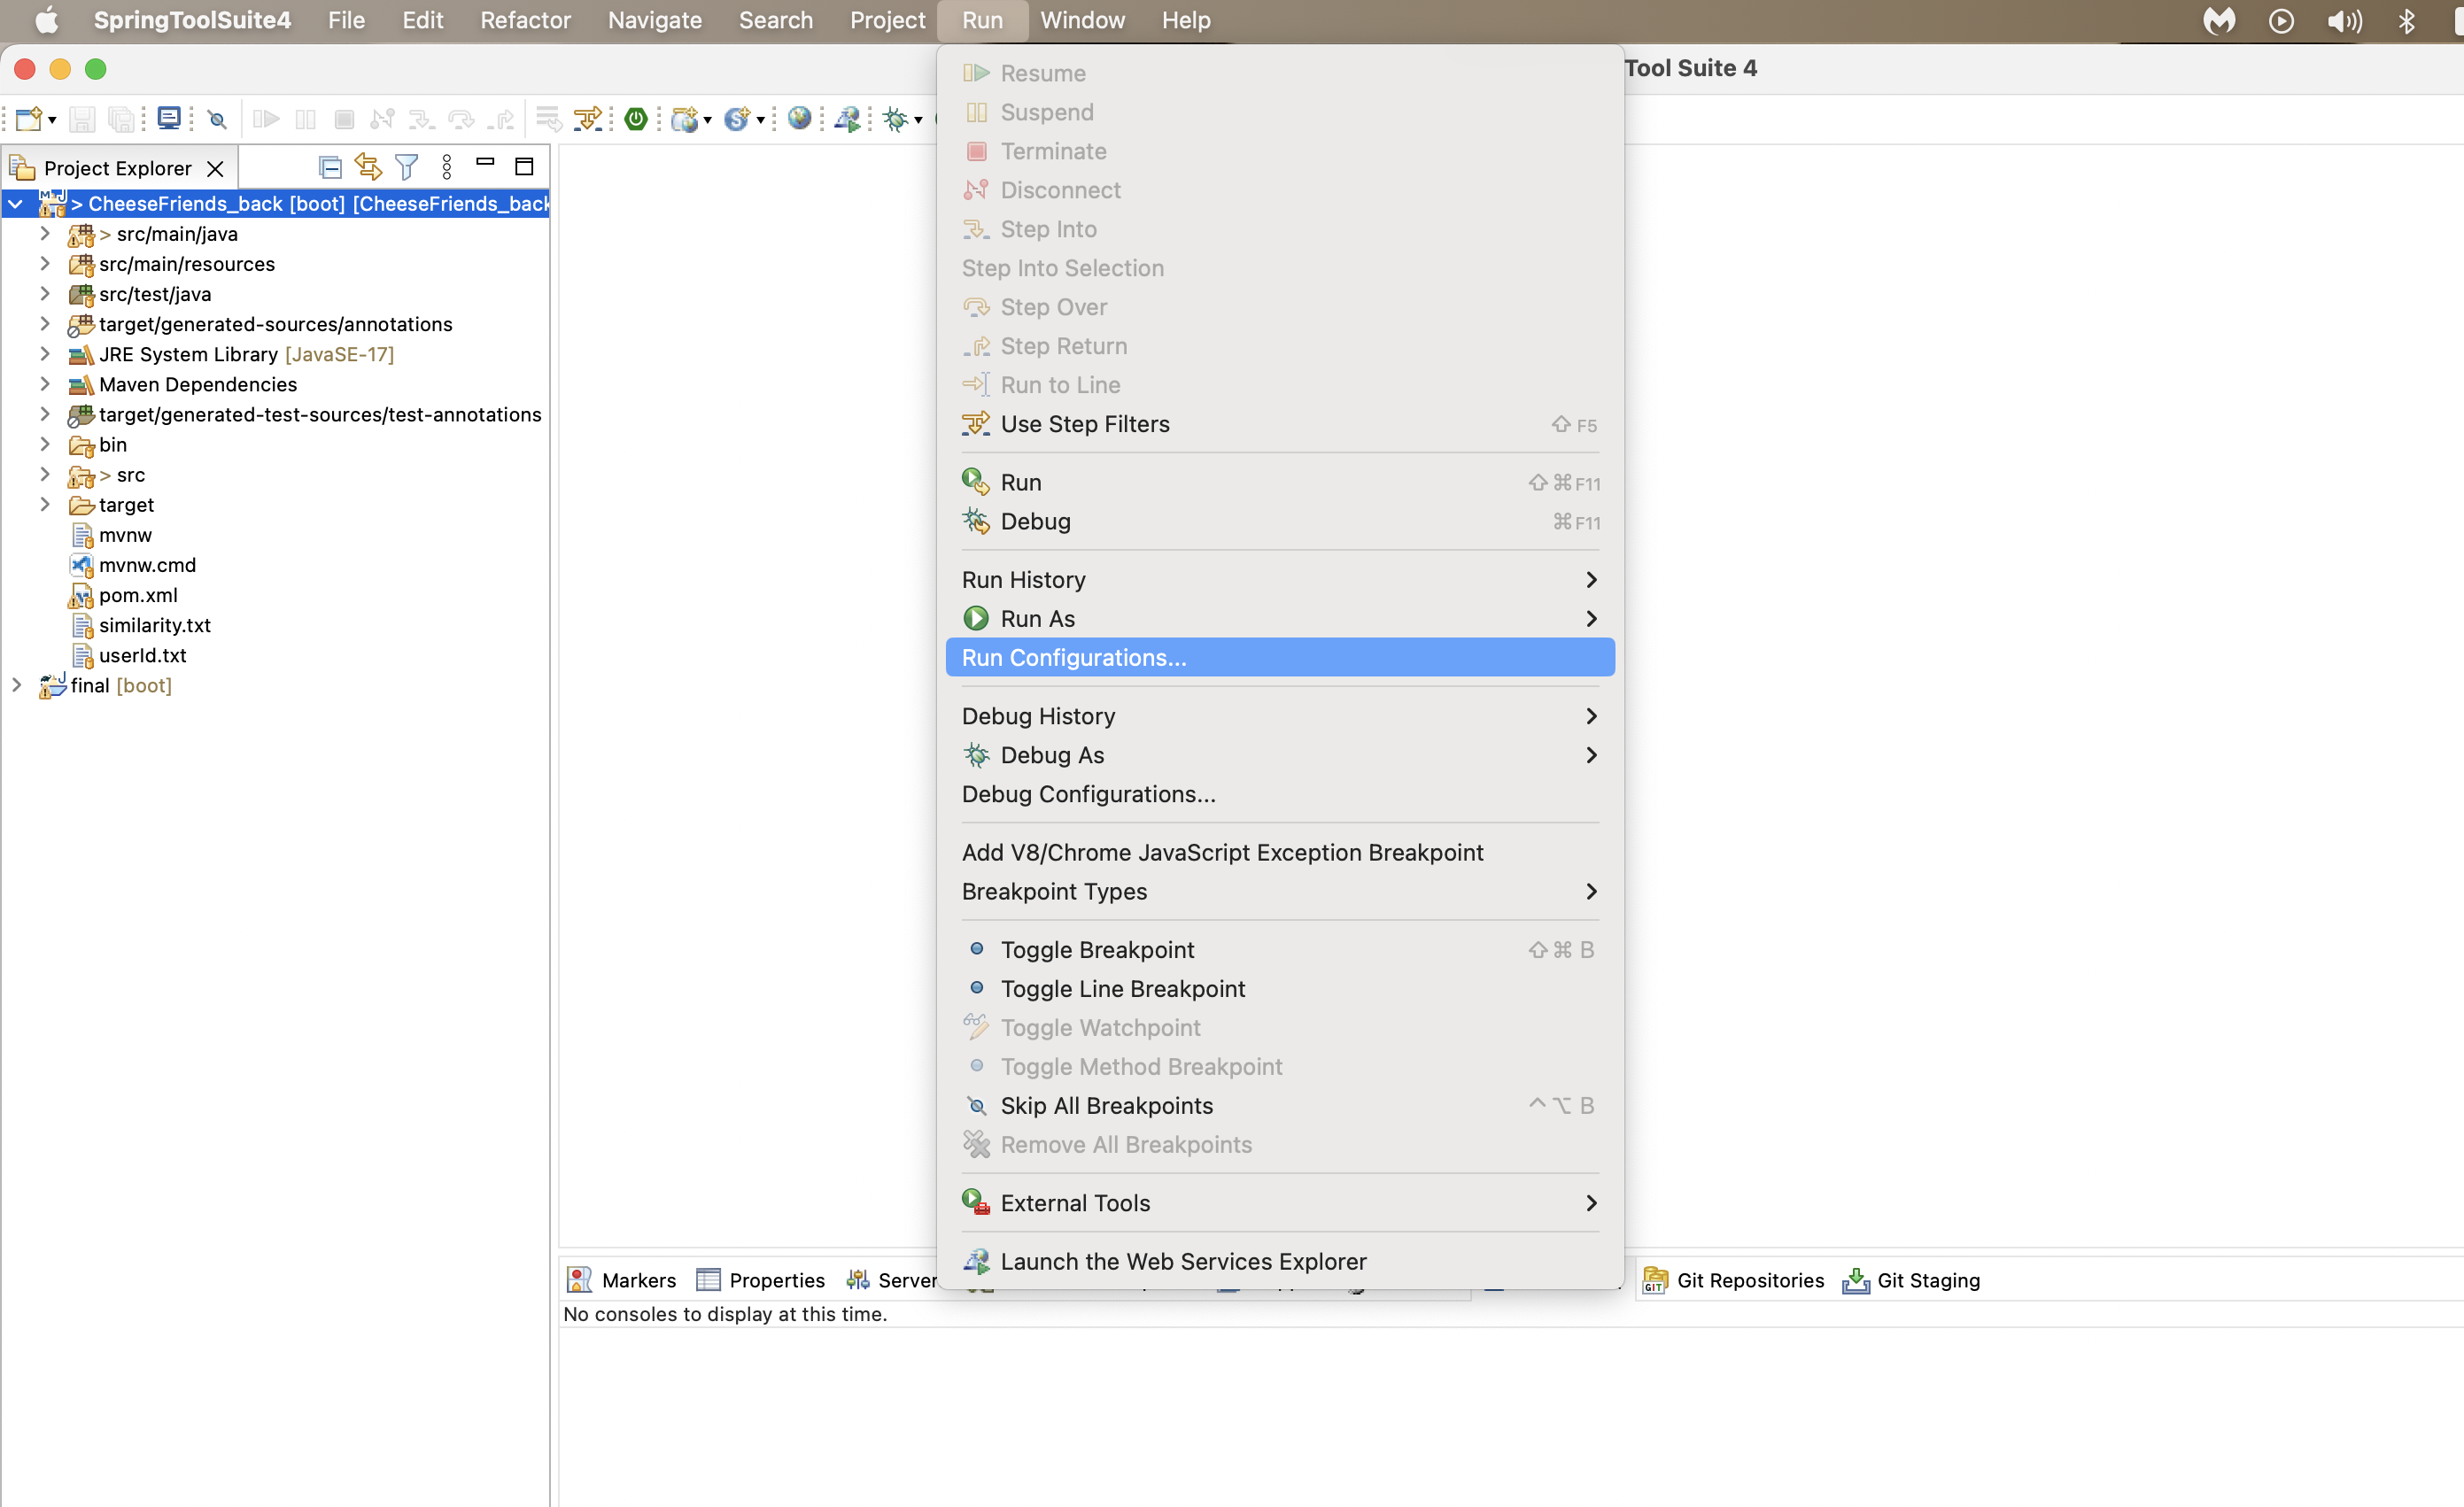Open the Run As submenu
Viewport: 2464px width, 1507px height.
pyautogui.click(x=1280, y=619)
